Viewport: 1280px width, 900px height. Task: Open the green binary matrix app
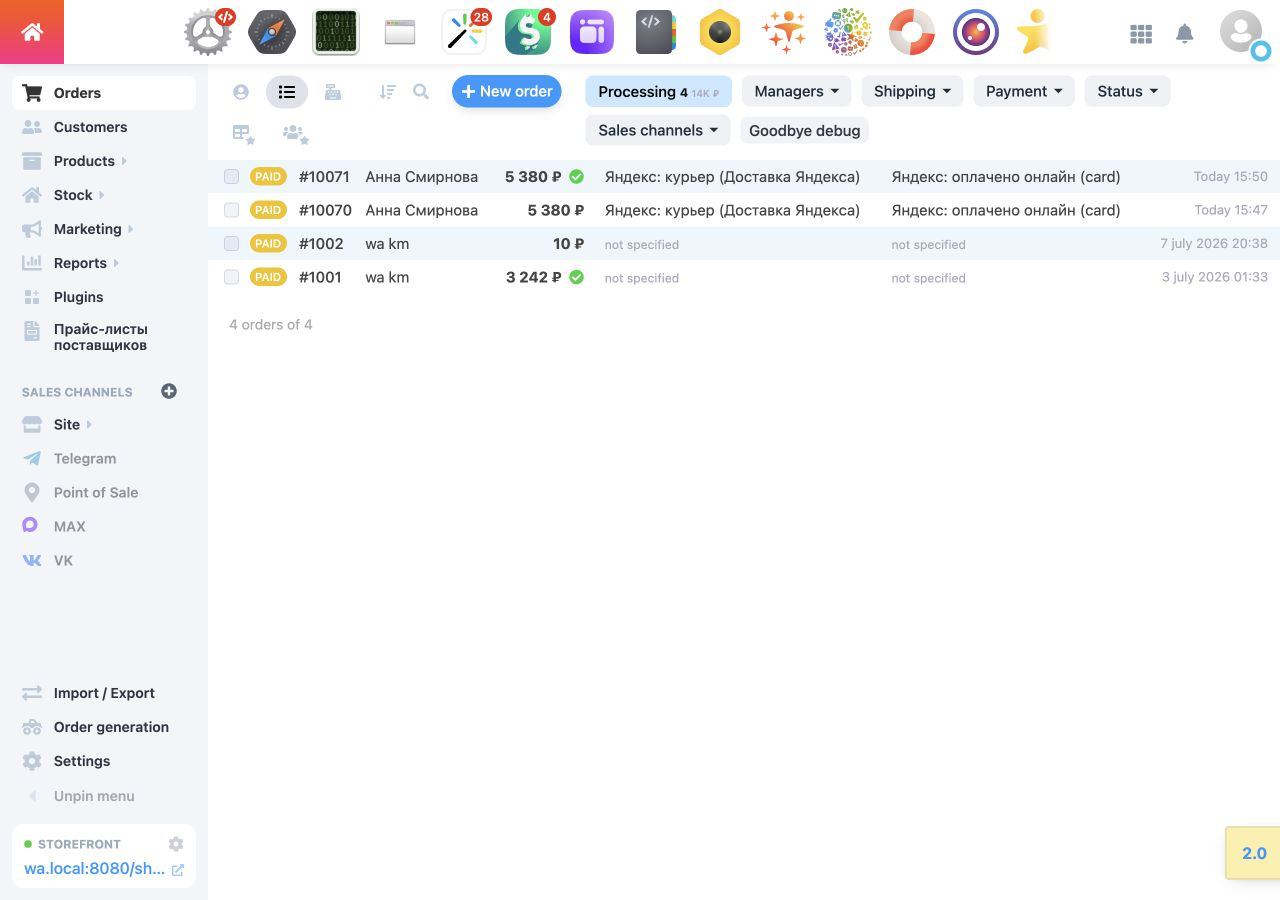336,32
